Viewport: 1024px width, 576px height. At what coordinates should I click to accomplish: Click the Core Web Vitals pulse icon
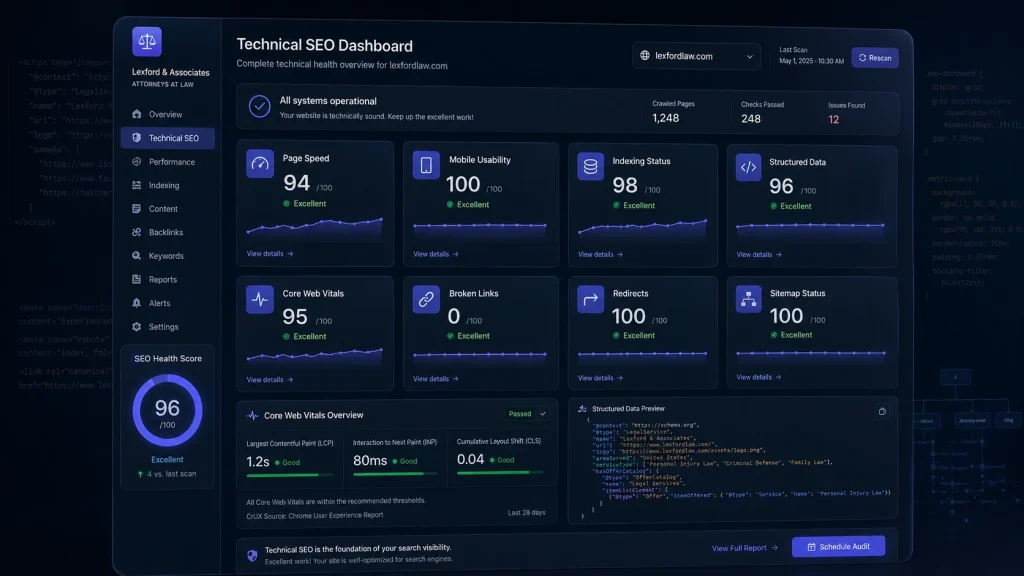click(x=260, y=300)
